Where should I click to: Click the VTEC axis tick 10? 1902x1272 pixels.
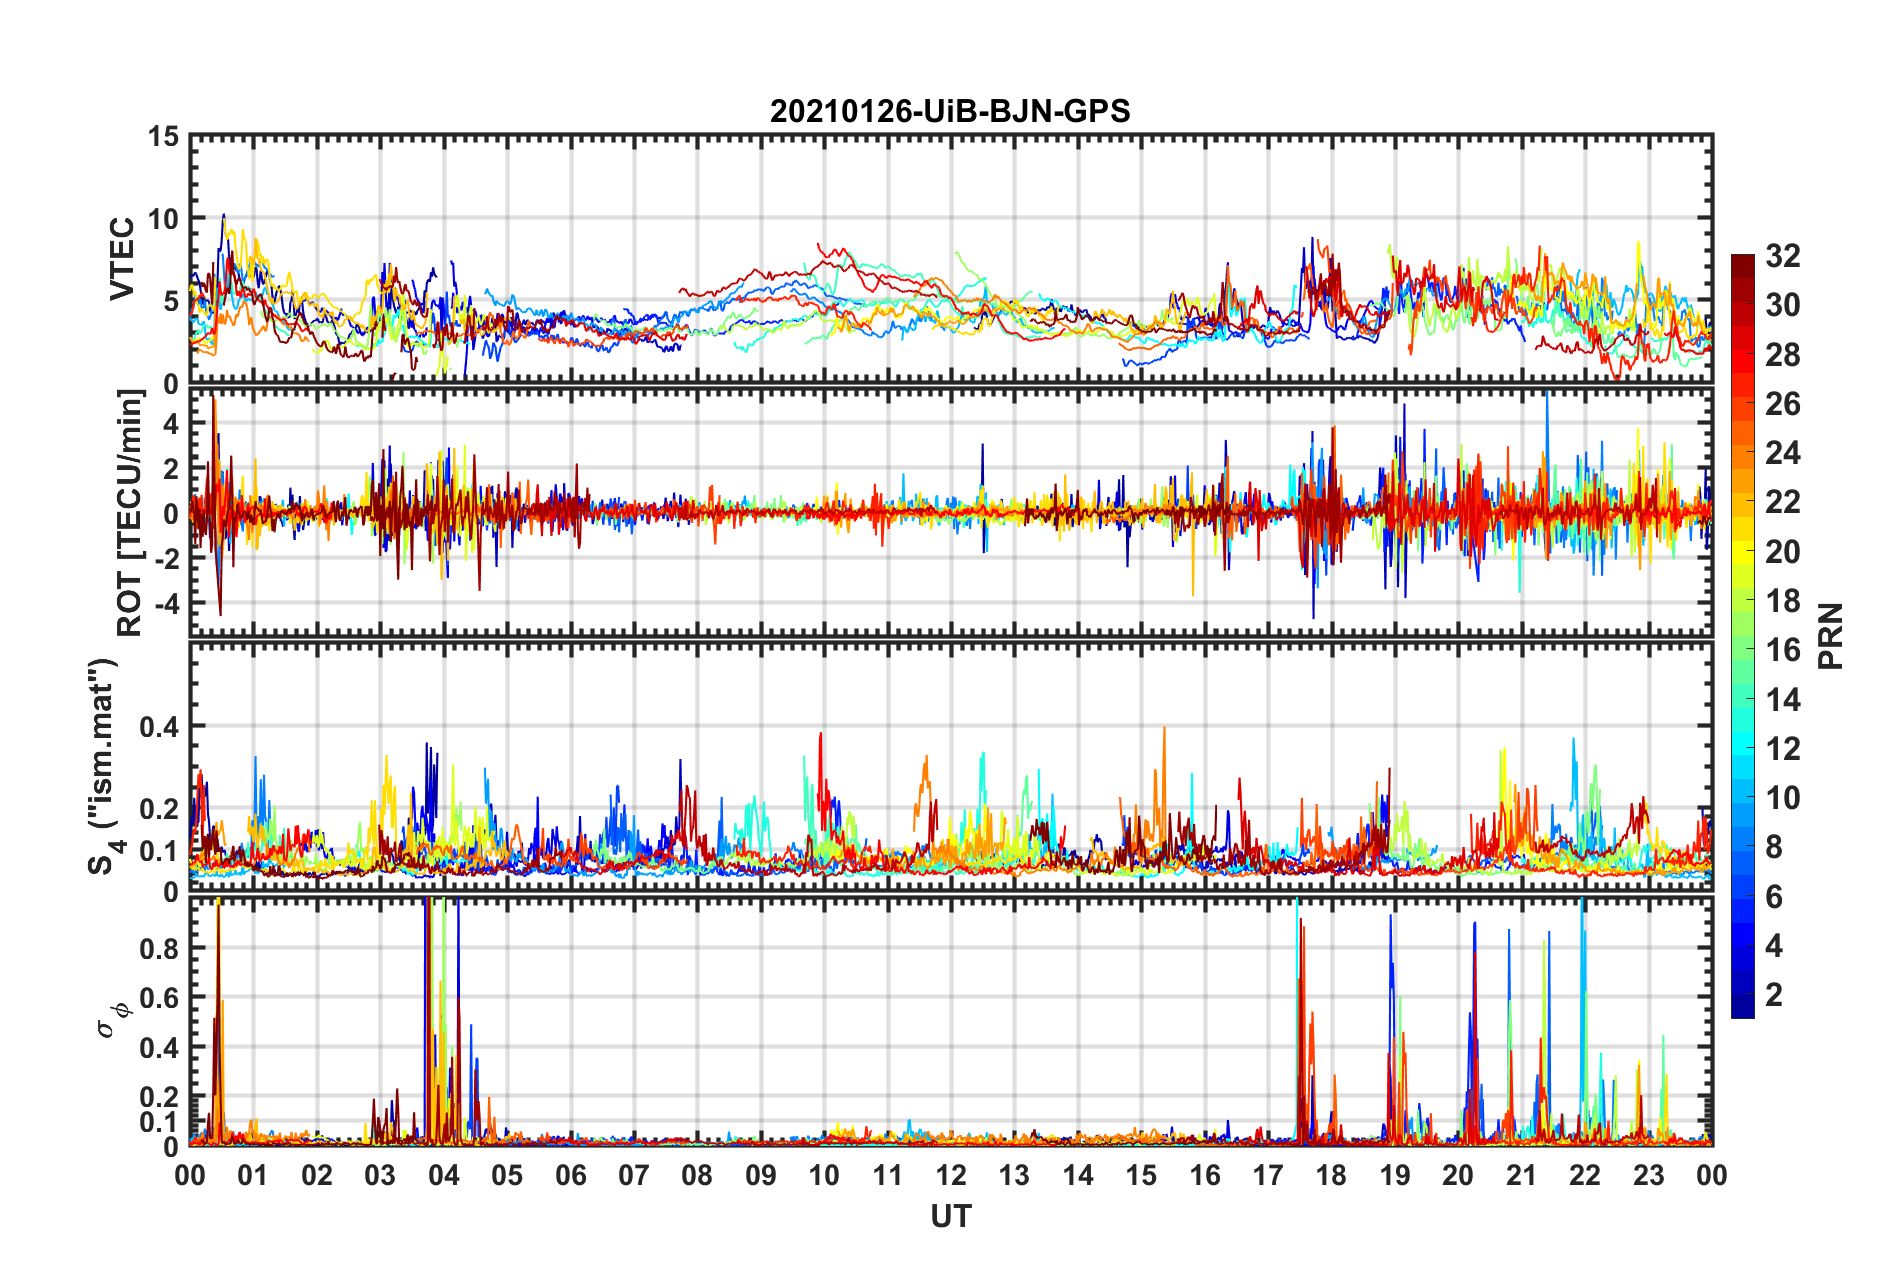coord(164,219)
